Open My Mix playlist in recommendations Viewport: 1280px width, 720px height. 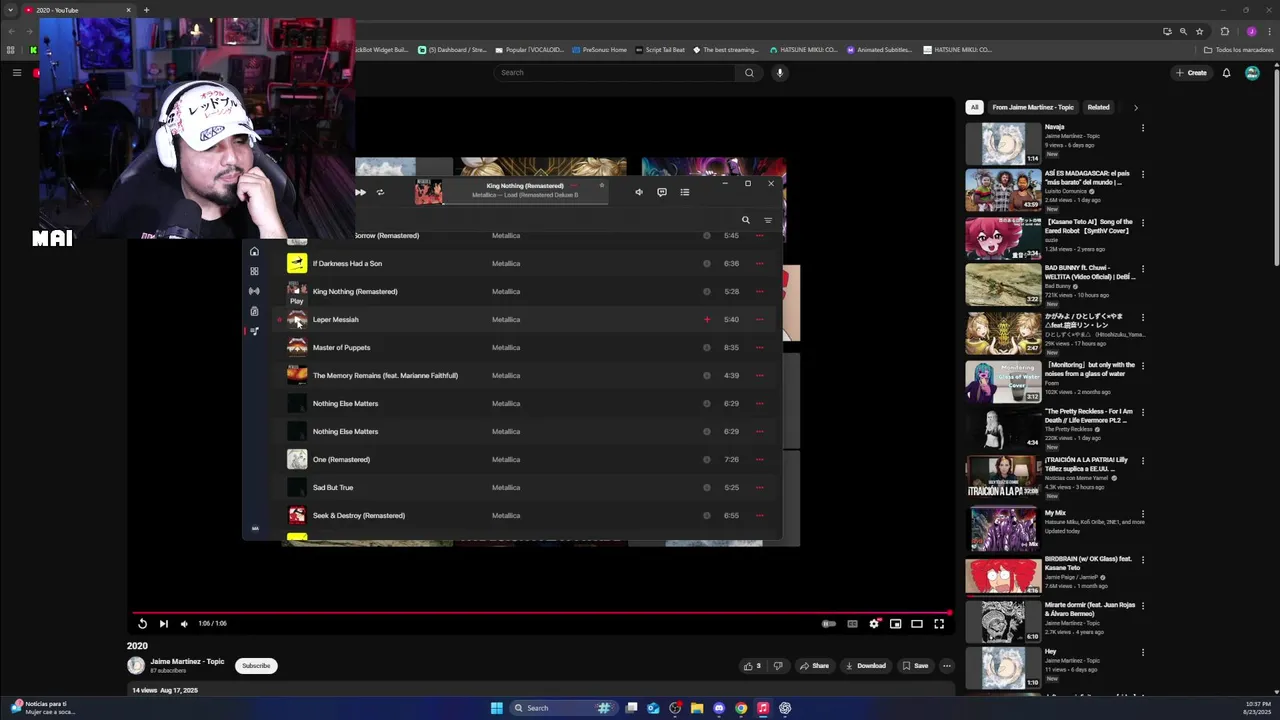click(x=1003, y=528)
